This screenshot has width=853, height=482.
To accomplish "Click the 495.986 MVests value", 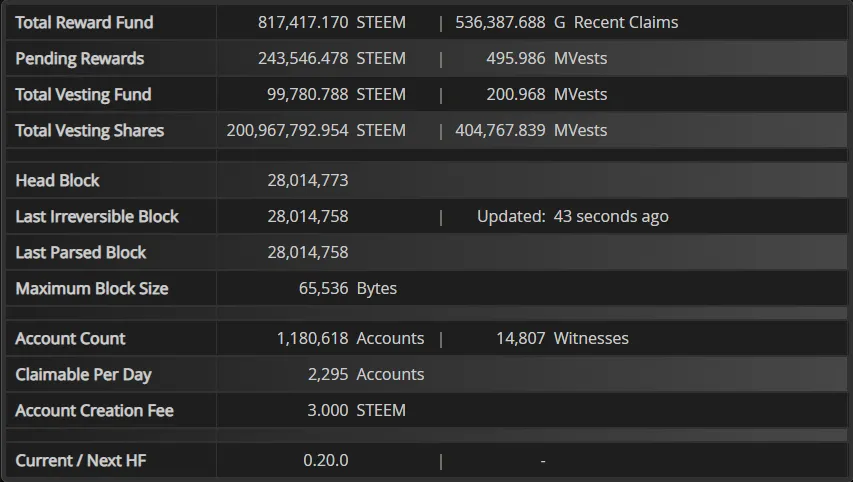I will 547,58.
